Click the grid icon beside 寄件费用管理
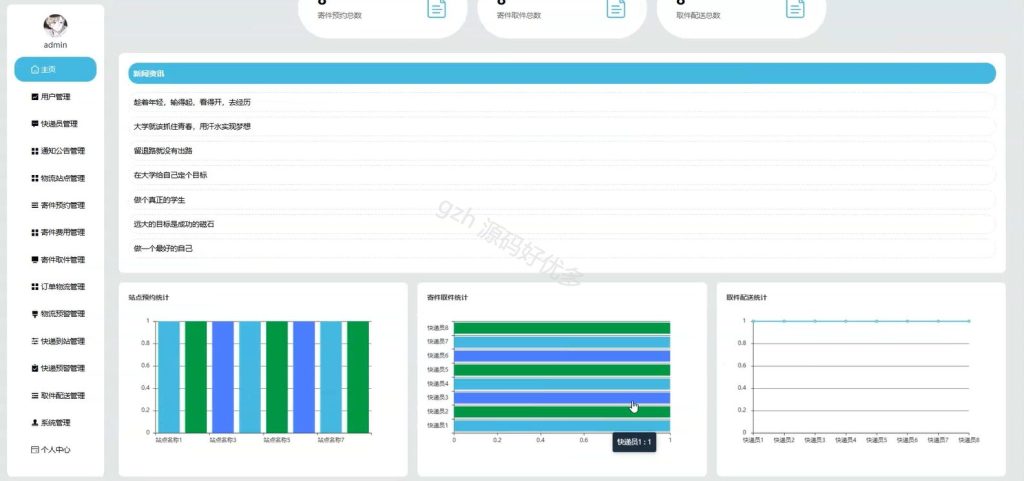This screenshot has width=1024, height=481. click(x=35, y=232)
